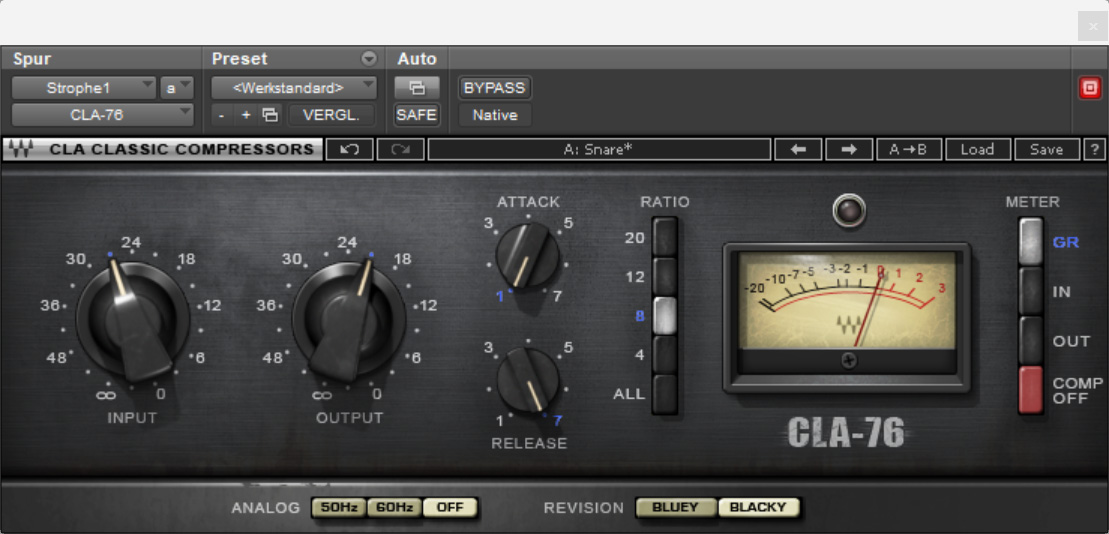Click the question mark help button
The image size is (1109, 534).
[1095, 150]
